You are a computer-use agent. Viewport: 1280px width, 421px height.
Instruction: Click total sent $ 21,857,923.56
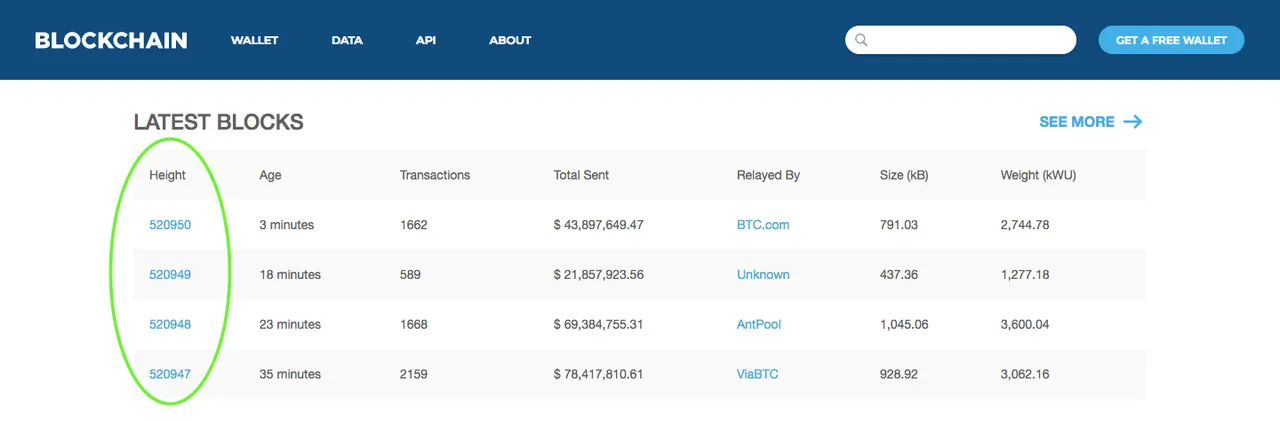598,275
